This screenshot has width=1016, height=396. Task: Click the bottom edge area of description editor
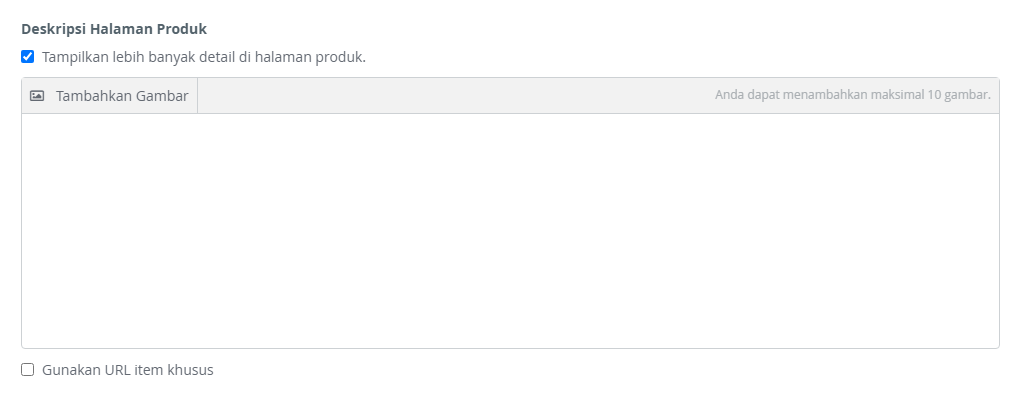coord(511,342)
